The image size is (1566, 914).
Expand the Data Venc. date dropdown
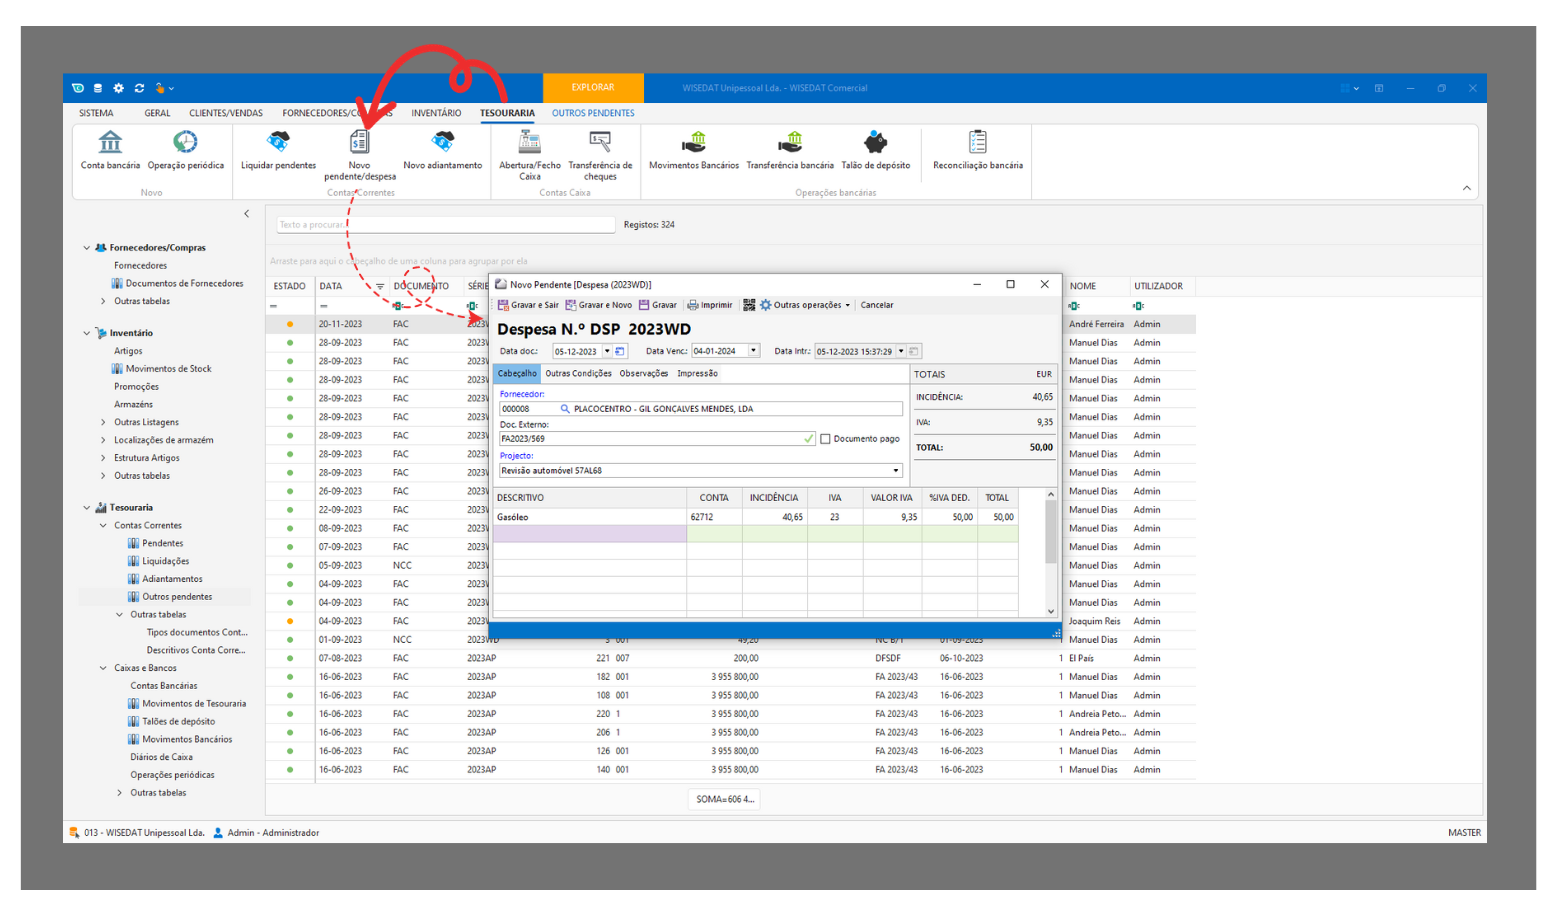coord(754,351)
